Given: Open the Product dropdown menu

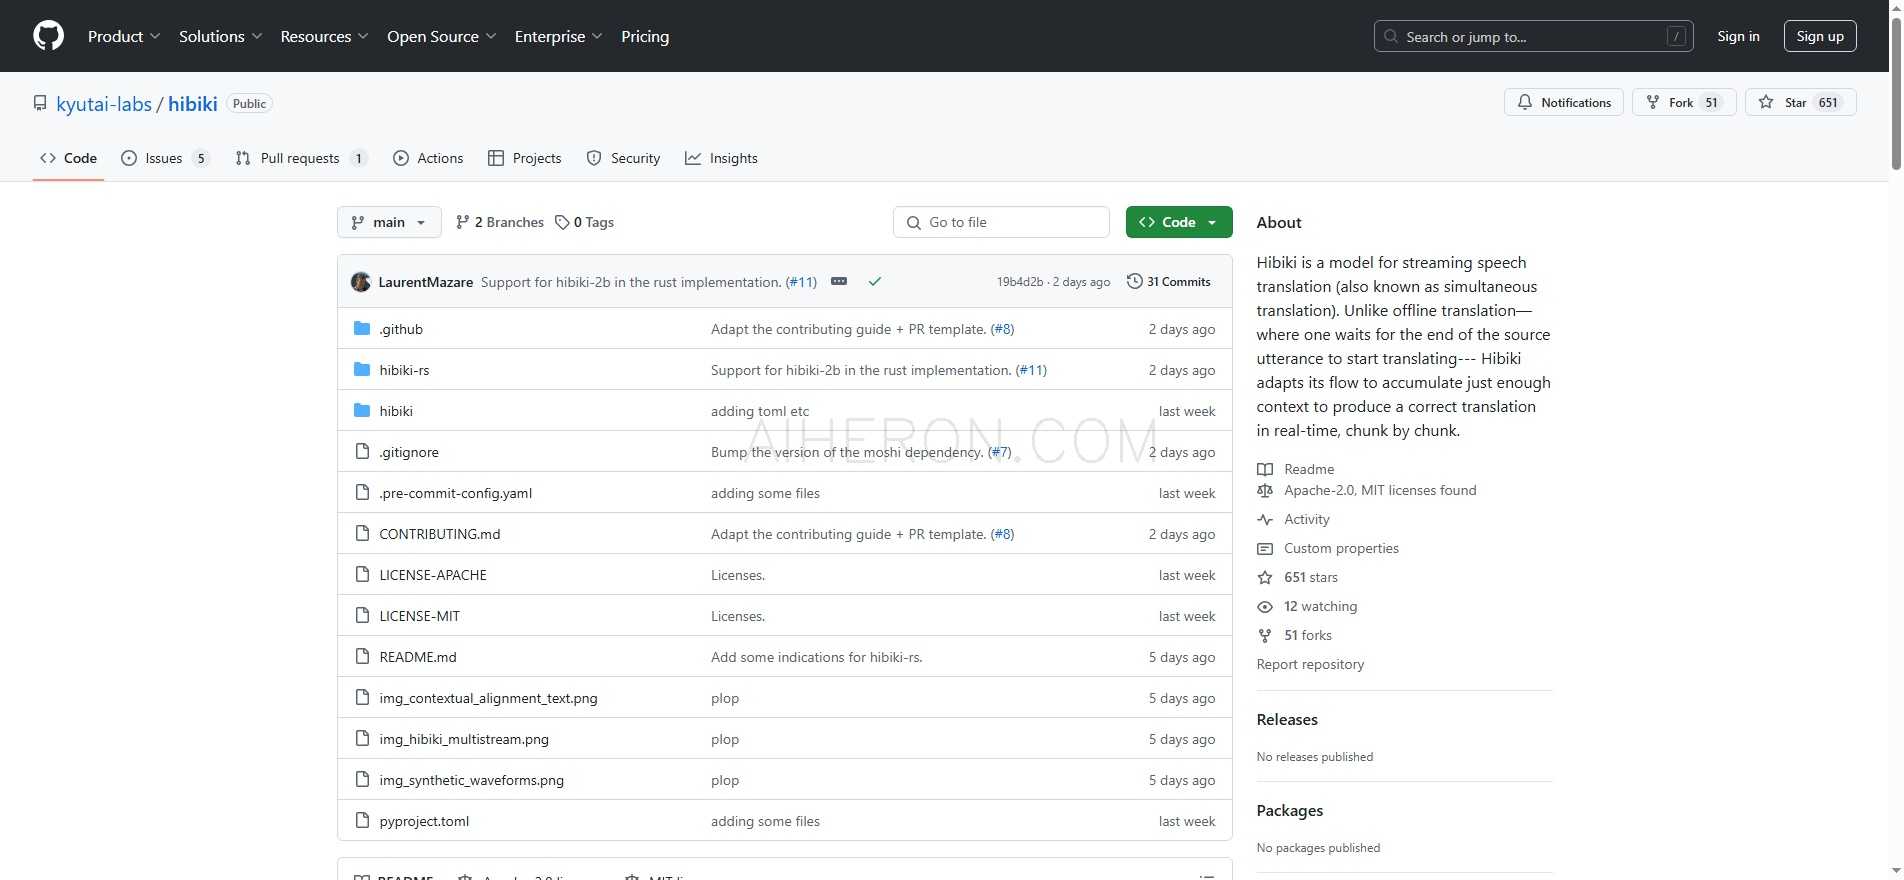Looking at the screenshot, I should (124, 36).
